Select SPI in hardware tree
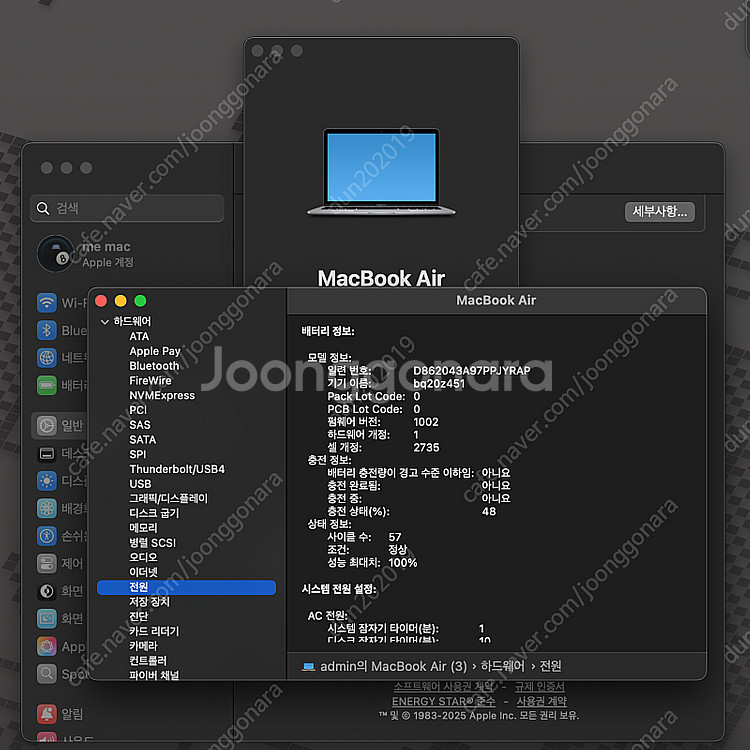The height and width of the screenshot is (750, 750). [x=138, y=454]
